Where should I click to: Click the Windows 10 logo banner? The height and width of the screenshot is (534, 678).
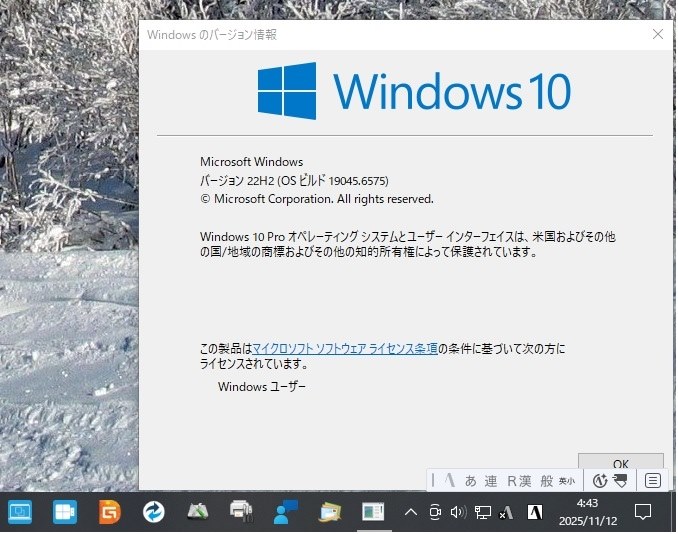[414, 91]
